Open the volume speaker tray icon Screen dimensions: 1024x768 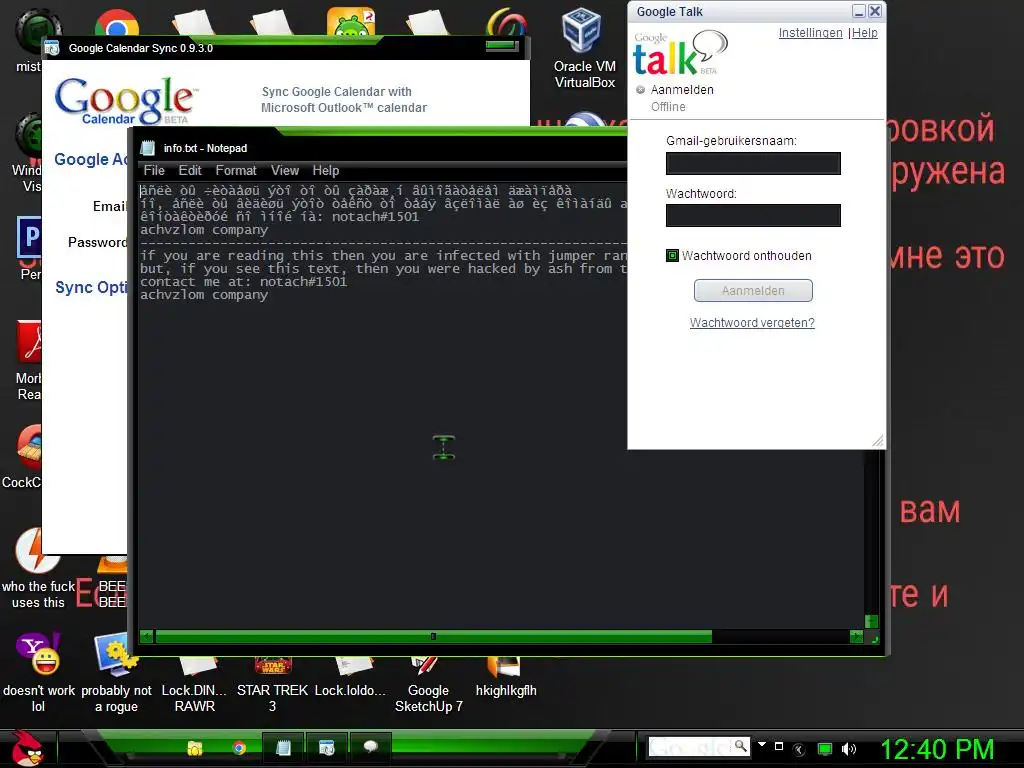849,749
